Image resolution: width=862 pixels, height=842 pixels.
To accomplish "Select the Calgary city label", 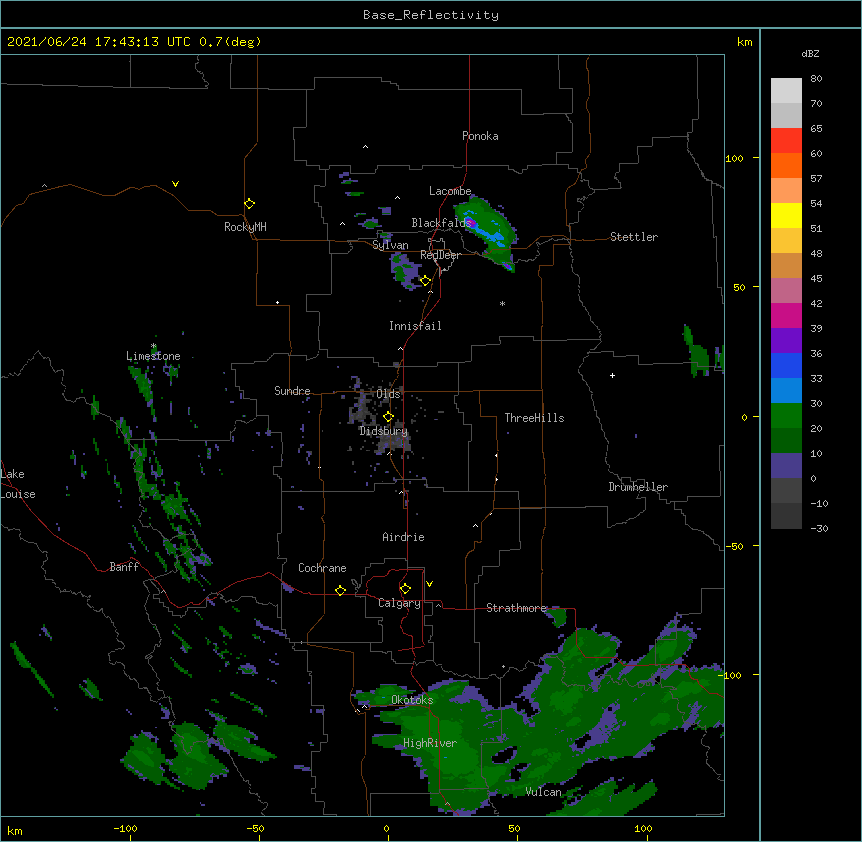I will (399, 603).
